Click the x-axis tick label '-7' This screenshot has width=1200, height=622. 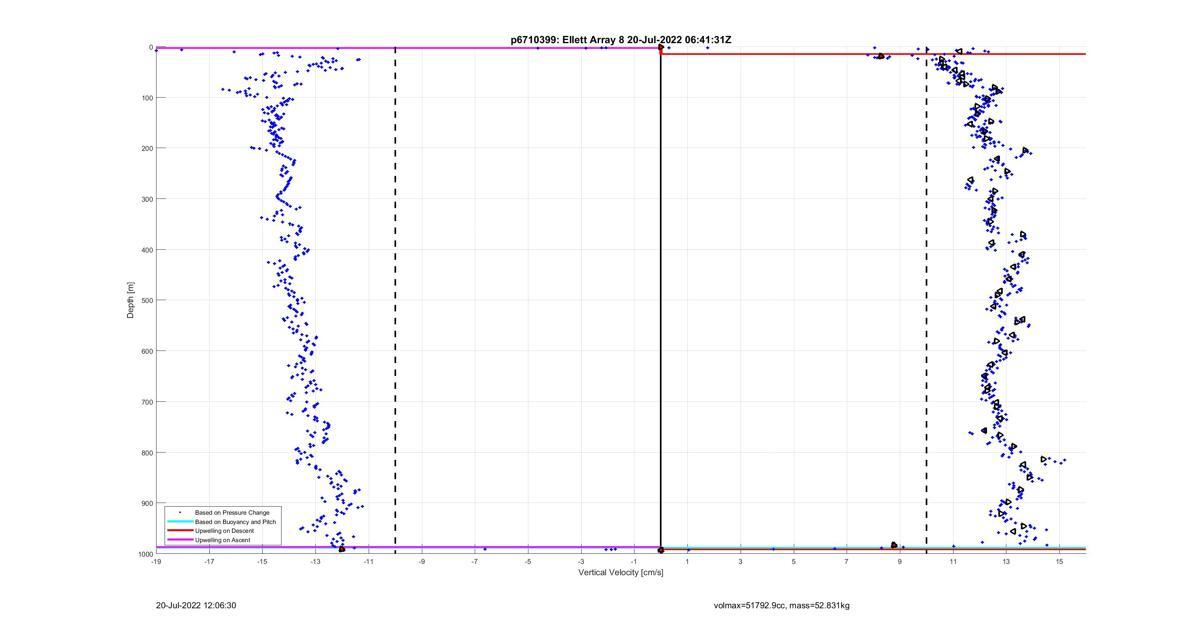click(474, 562)
